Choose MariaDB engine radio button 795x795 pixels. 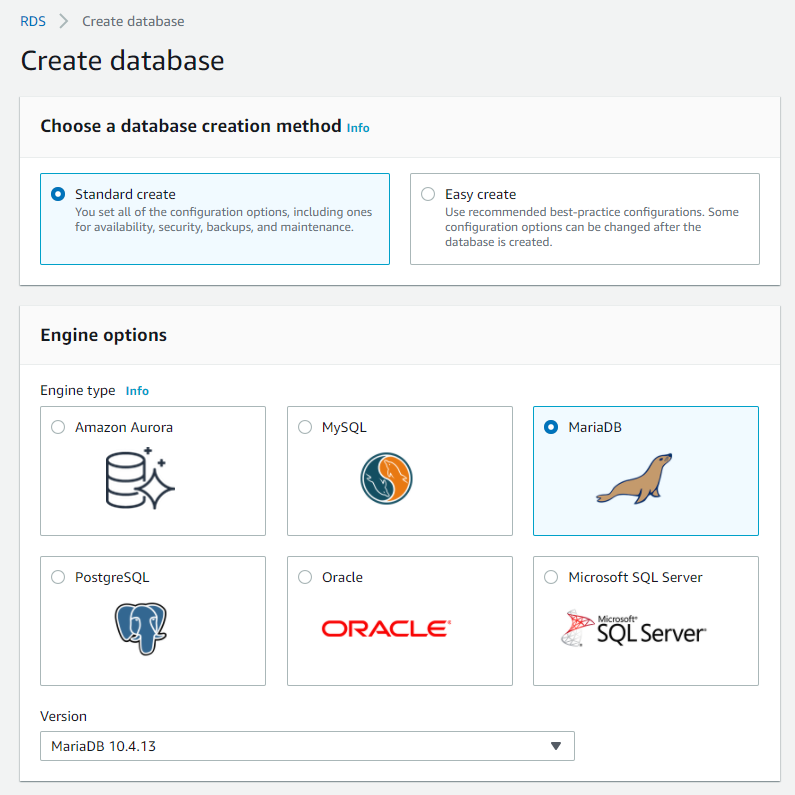pyautogui.click(x=551, y=427)
